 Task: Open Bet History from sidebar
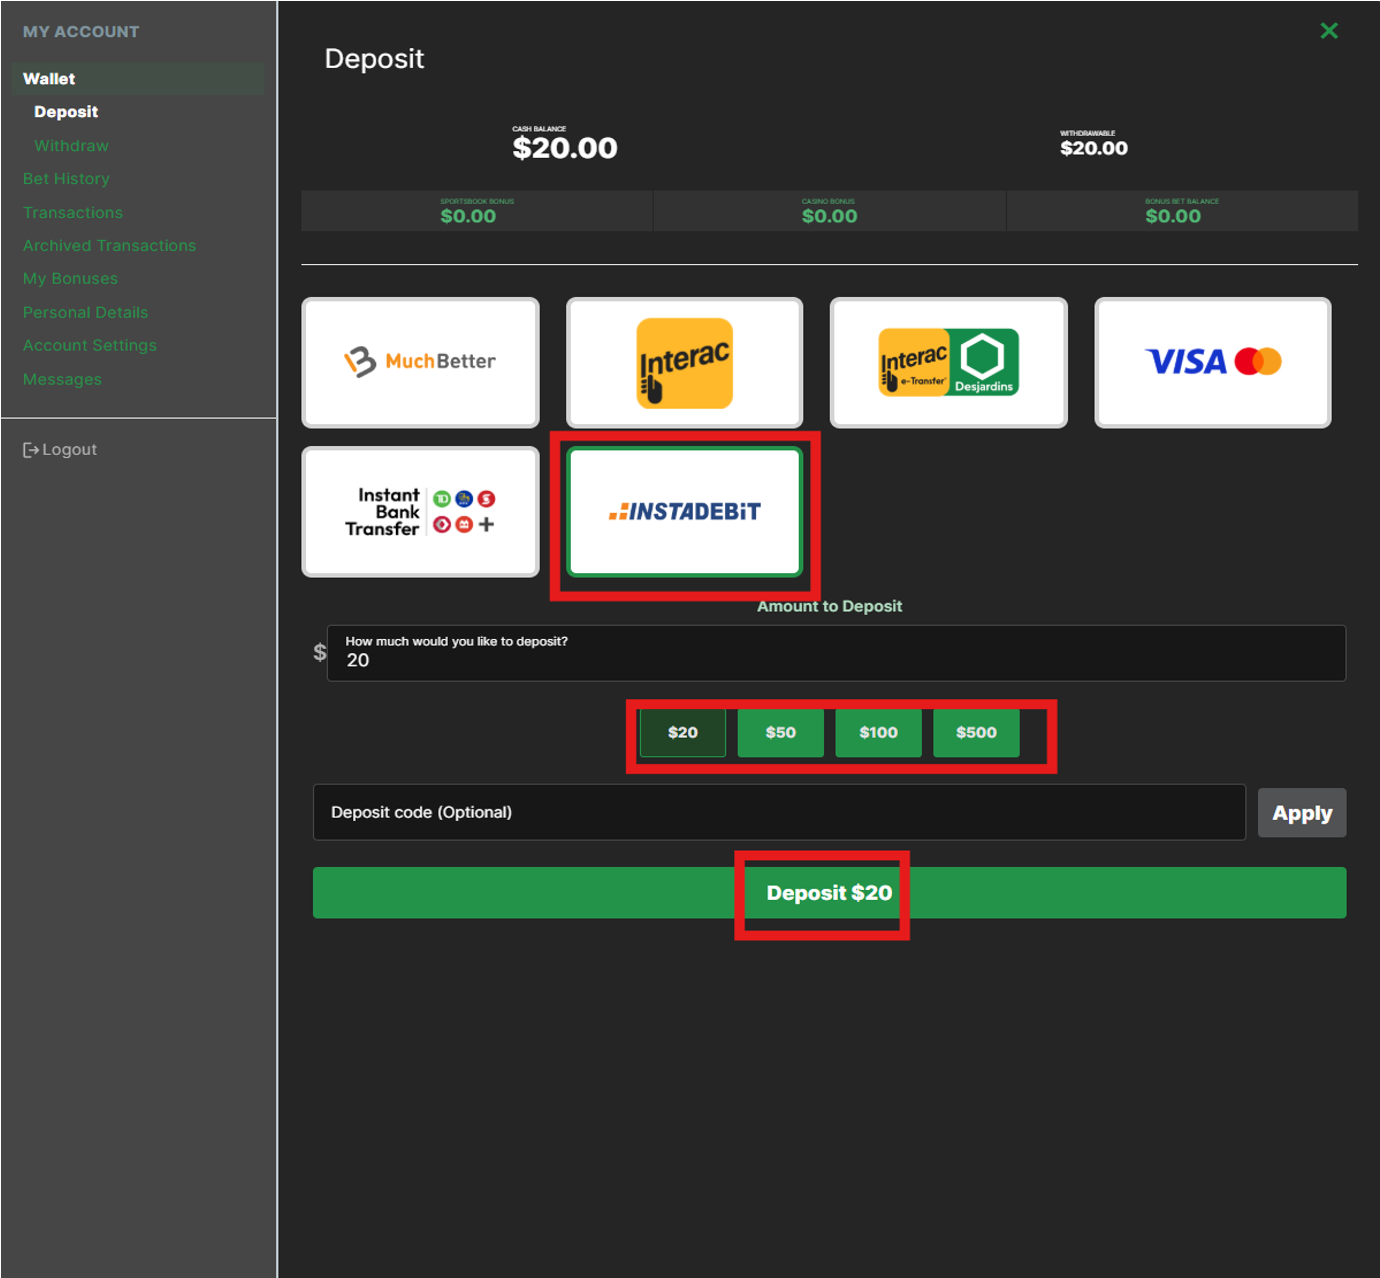click(66, 179)
